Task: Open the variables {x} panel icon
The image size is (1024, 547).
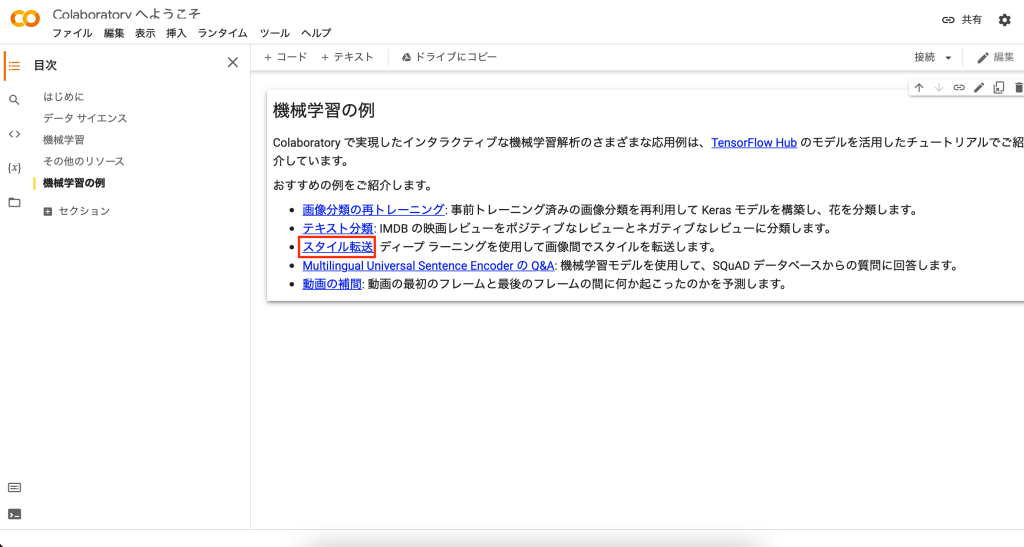Action: pos(14,168)
